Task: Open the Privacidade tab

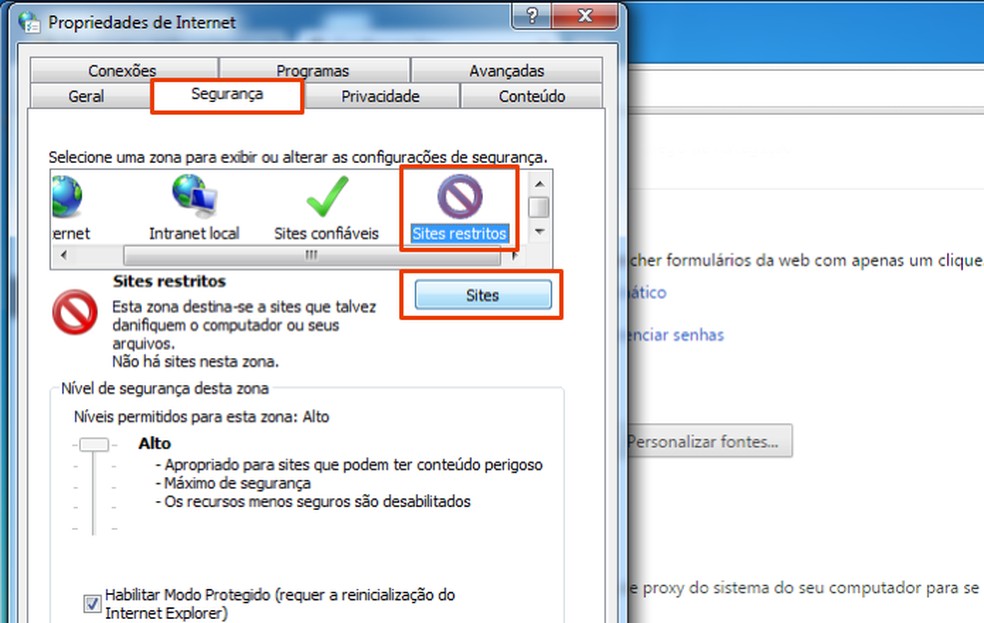Action: (x=381, y=96)
